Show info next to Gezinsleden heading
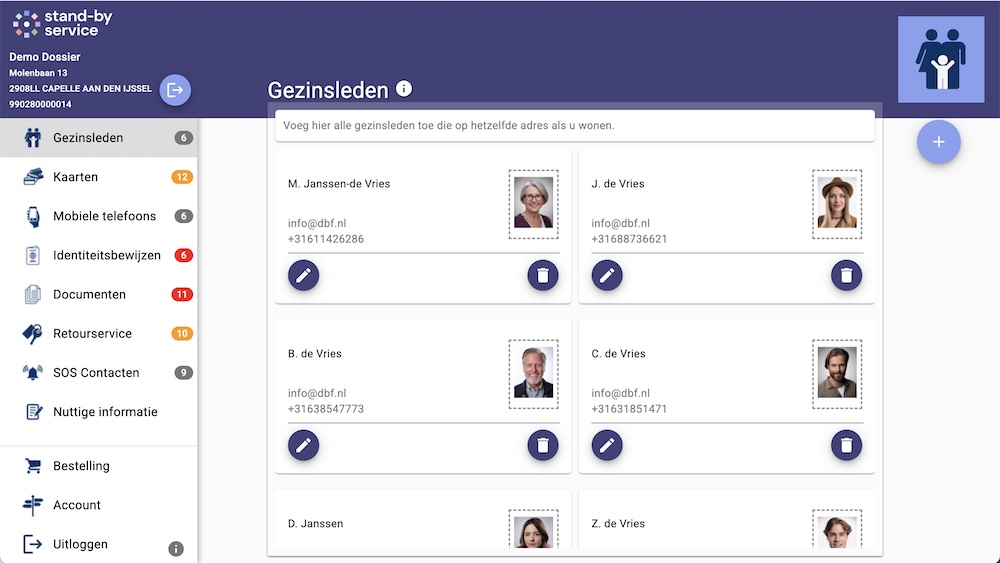 point(404,89)
